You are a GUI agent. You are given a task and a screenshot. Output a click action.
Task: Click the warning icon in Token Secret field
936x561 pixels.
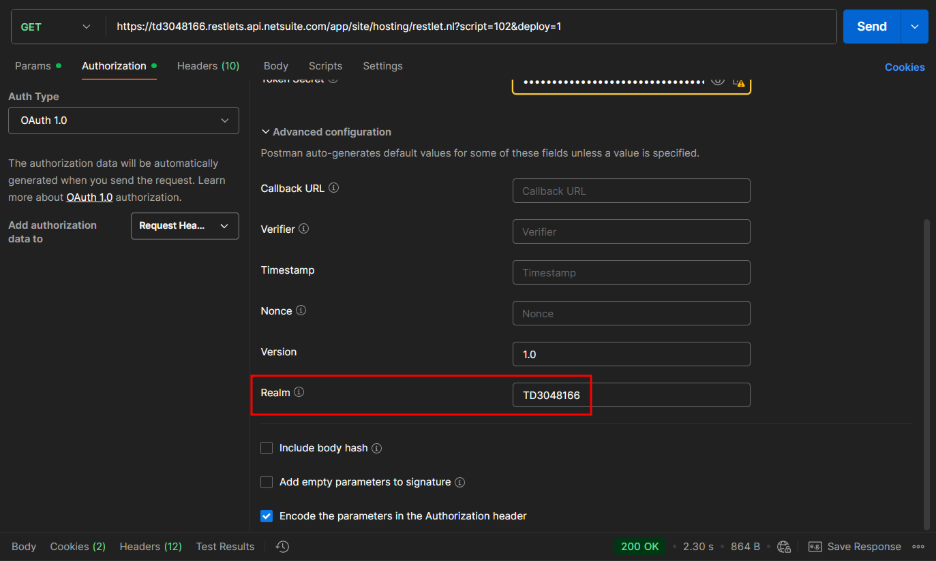coord(739,82)
